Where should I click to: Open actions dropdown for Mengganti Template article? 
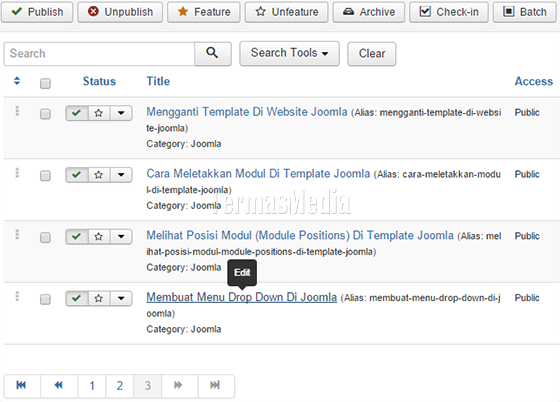pyautogui.click(x=121, y=113)
